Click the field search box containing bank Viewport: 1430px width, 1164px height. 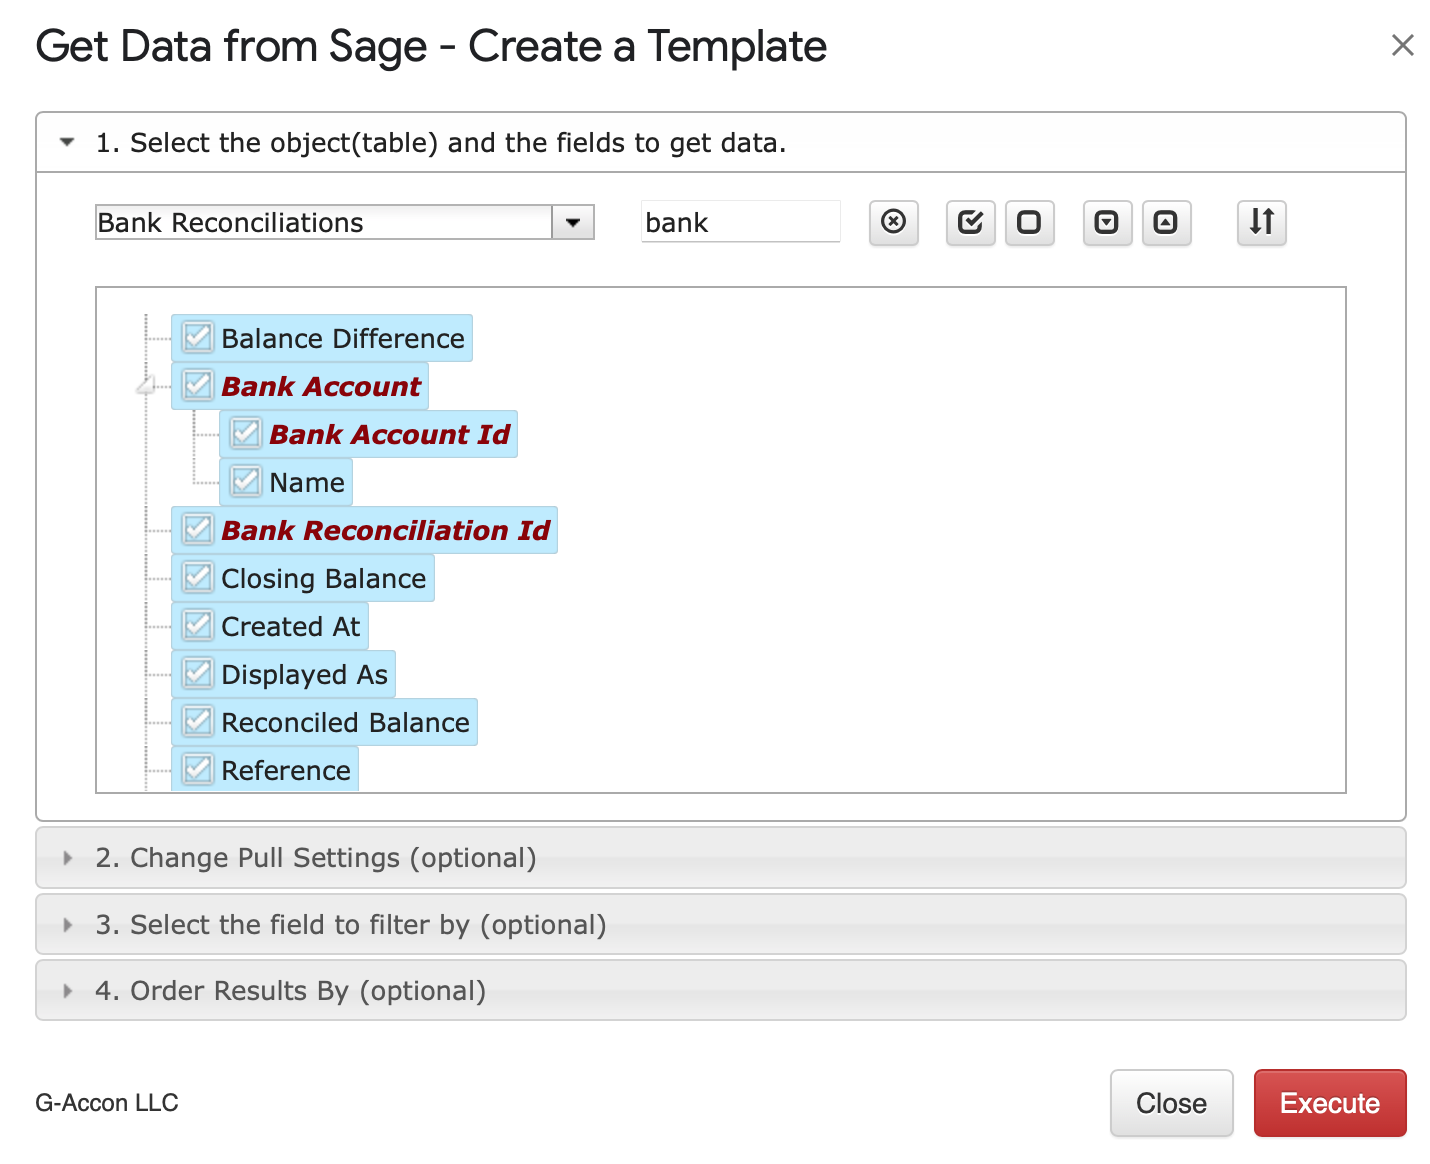(x=740, y=222)
